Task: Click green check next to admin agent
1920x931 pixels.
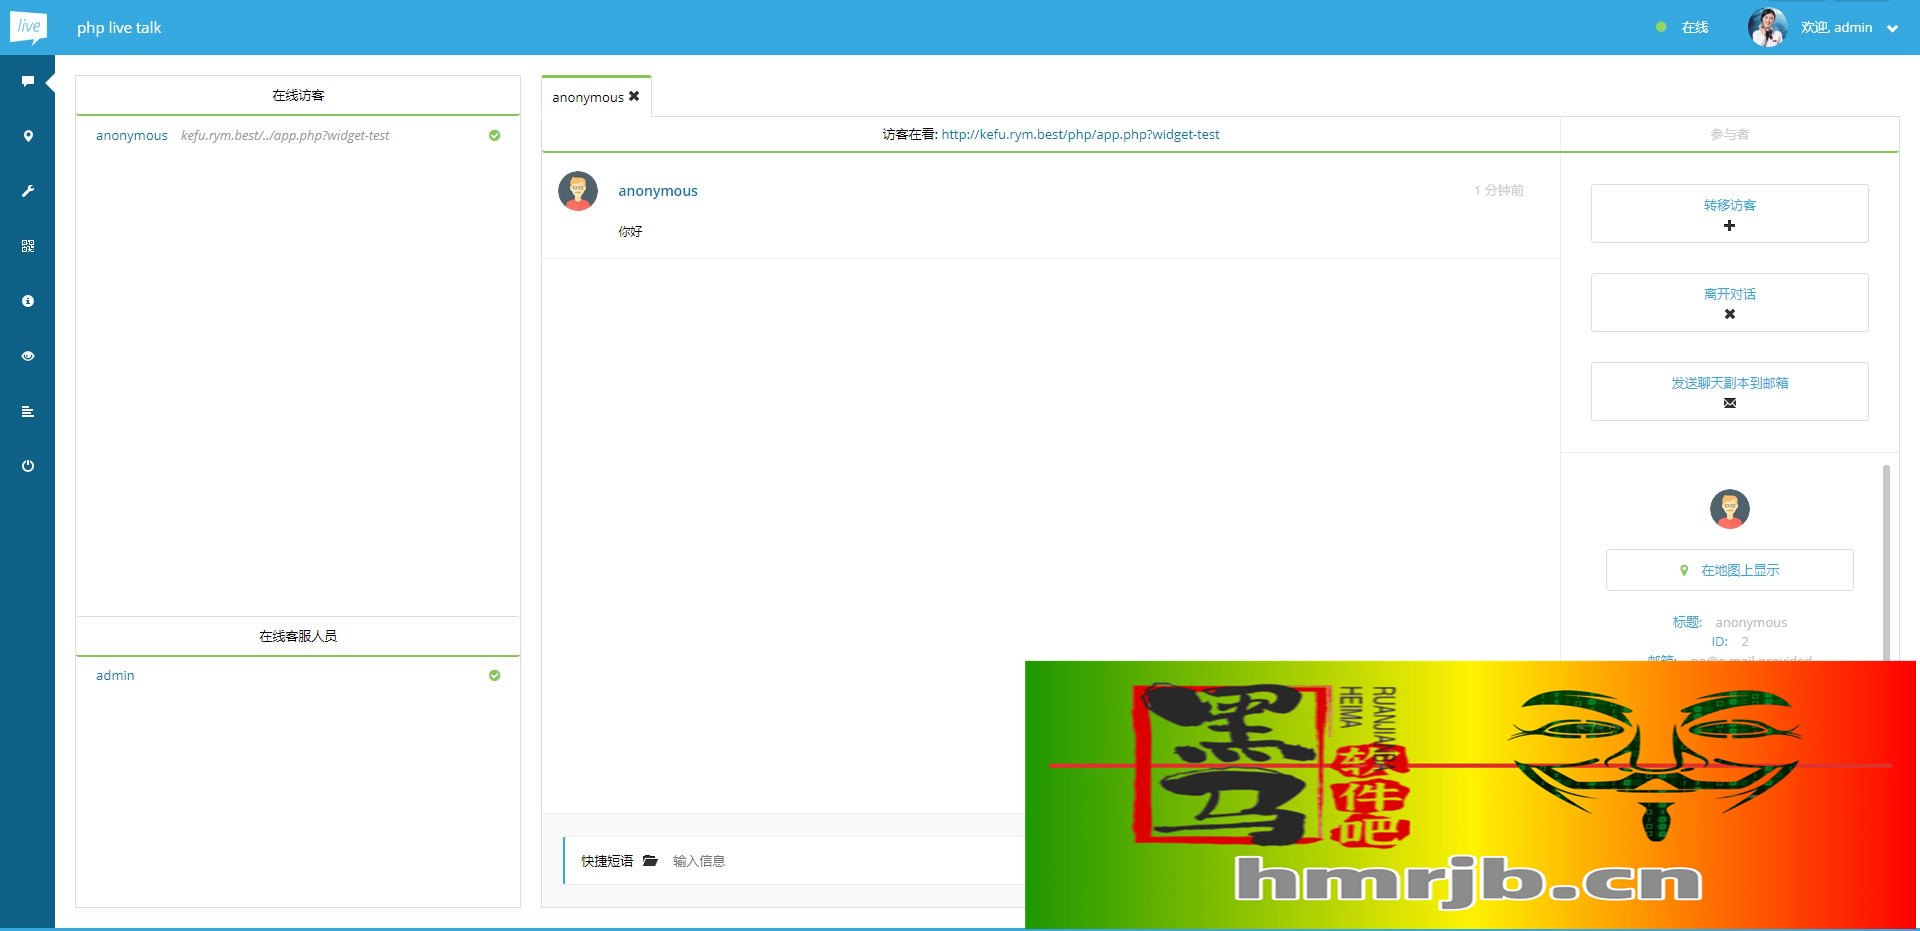Action: 494,675
